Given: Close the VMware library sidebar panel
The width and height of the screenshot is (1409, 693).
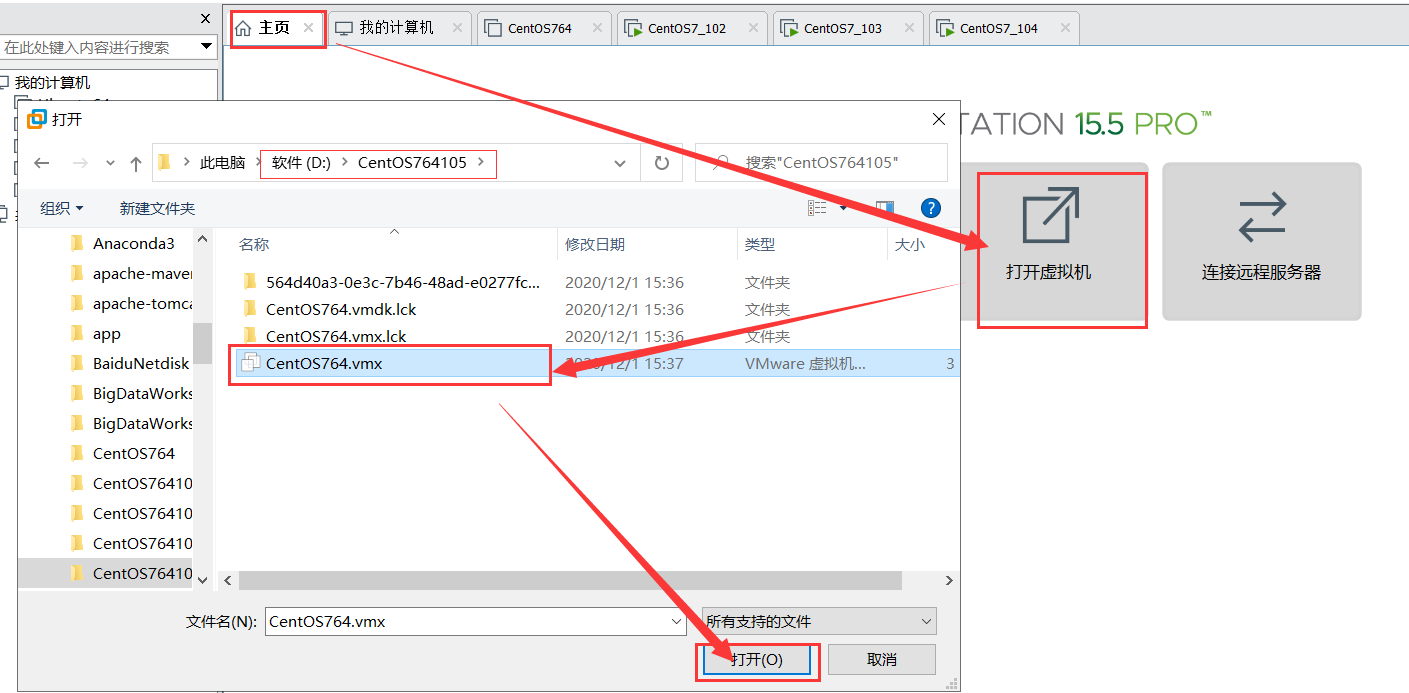Looking at the screenshot, I should [205, 18].
